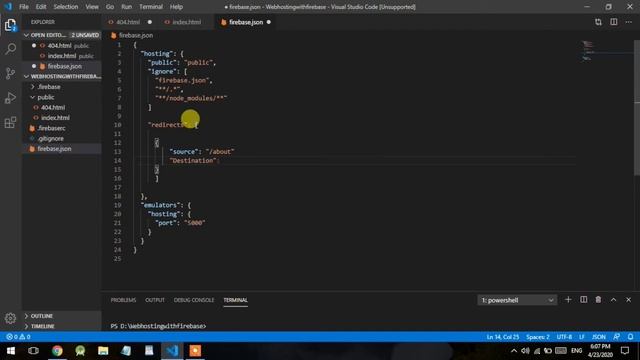Open the orange app on the taskbar
The width and height of the screenshot is (640, 360).
pos(195,351)
